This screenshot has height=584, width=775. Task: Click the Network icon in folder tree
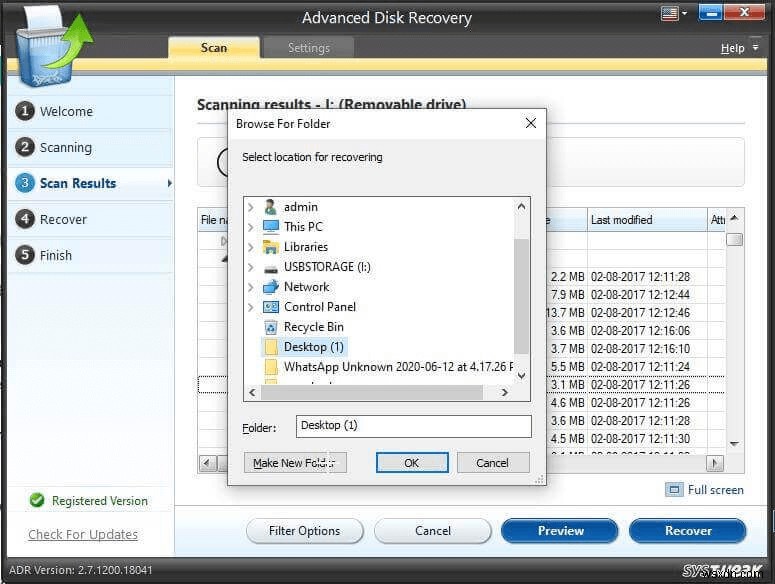click(x=270, y=287)
